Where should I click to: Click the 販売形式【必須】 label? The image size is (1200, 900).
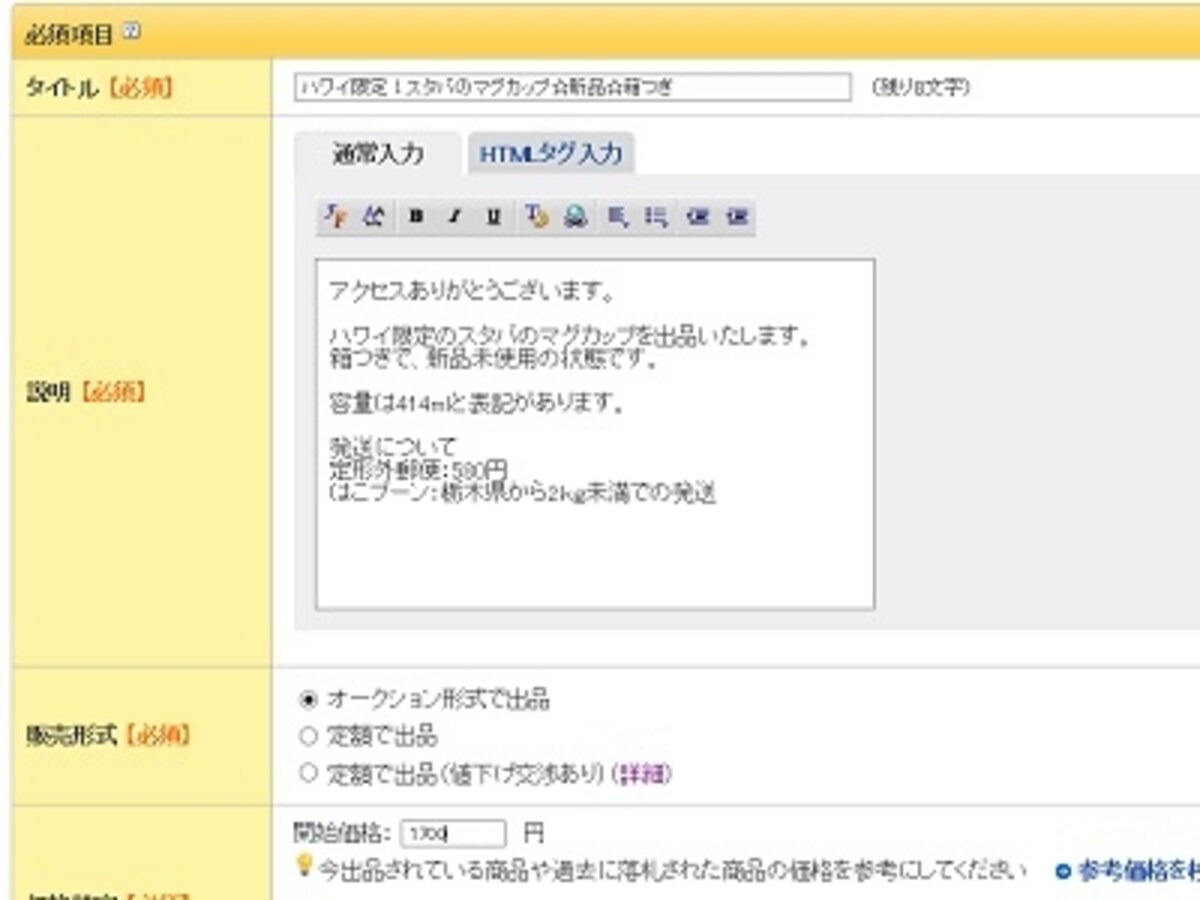click(107, 737)
